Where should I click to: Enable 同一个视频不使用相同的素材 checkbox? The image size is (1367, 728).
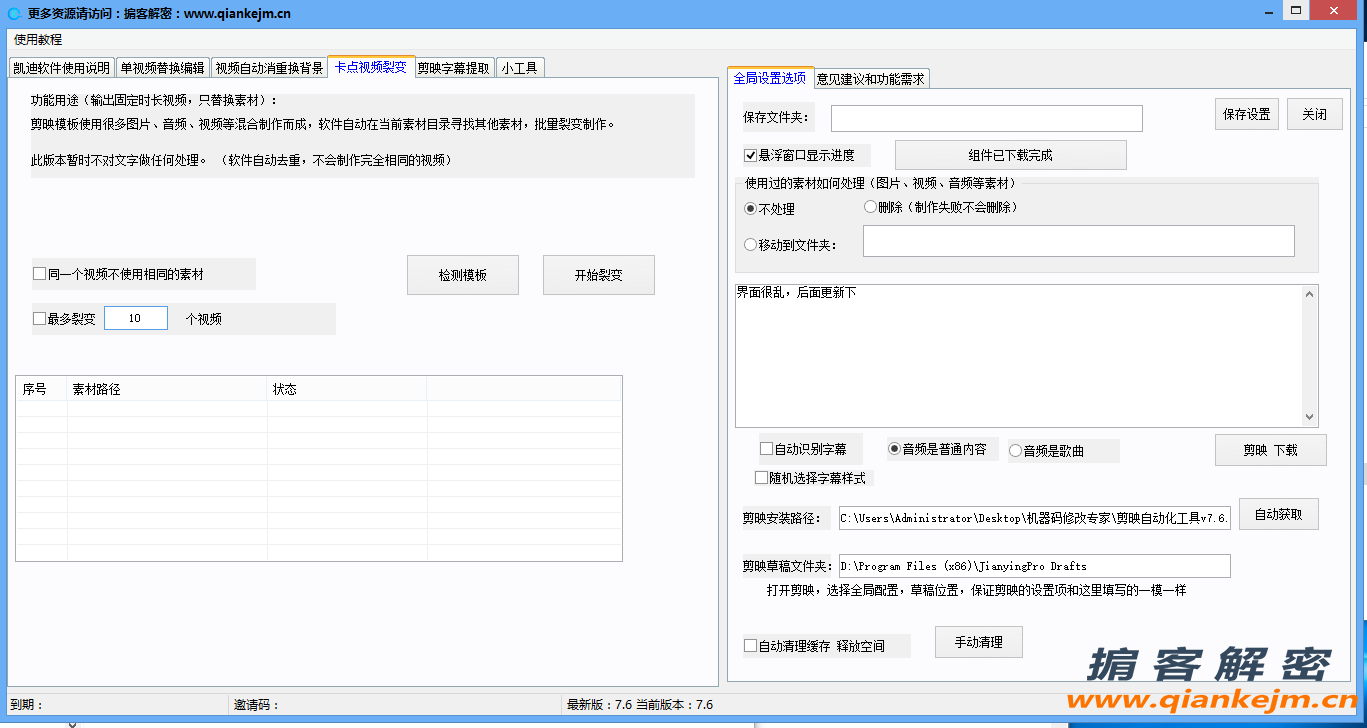coord(40,274)
